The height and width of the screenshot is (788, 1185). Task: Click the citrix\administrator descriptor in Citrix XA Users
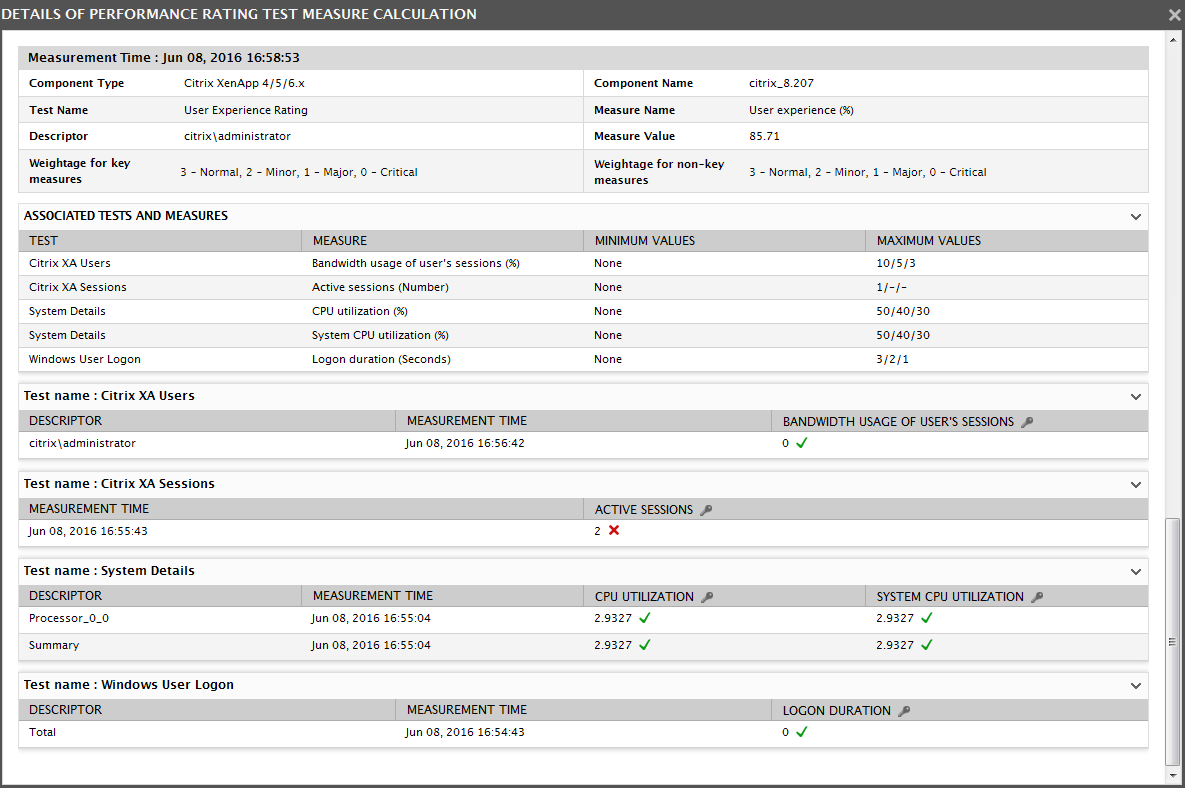pos(82,443)
